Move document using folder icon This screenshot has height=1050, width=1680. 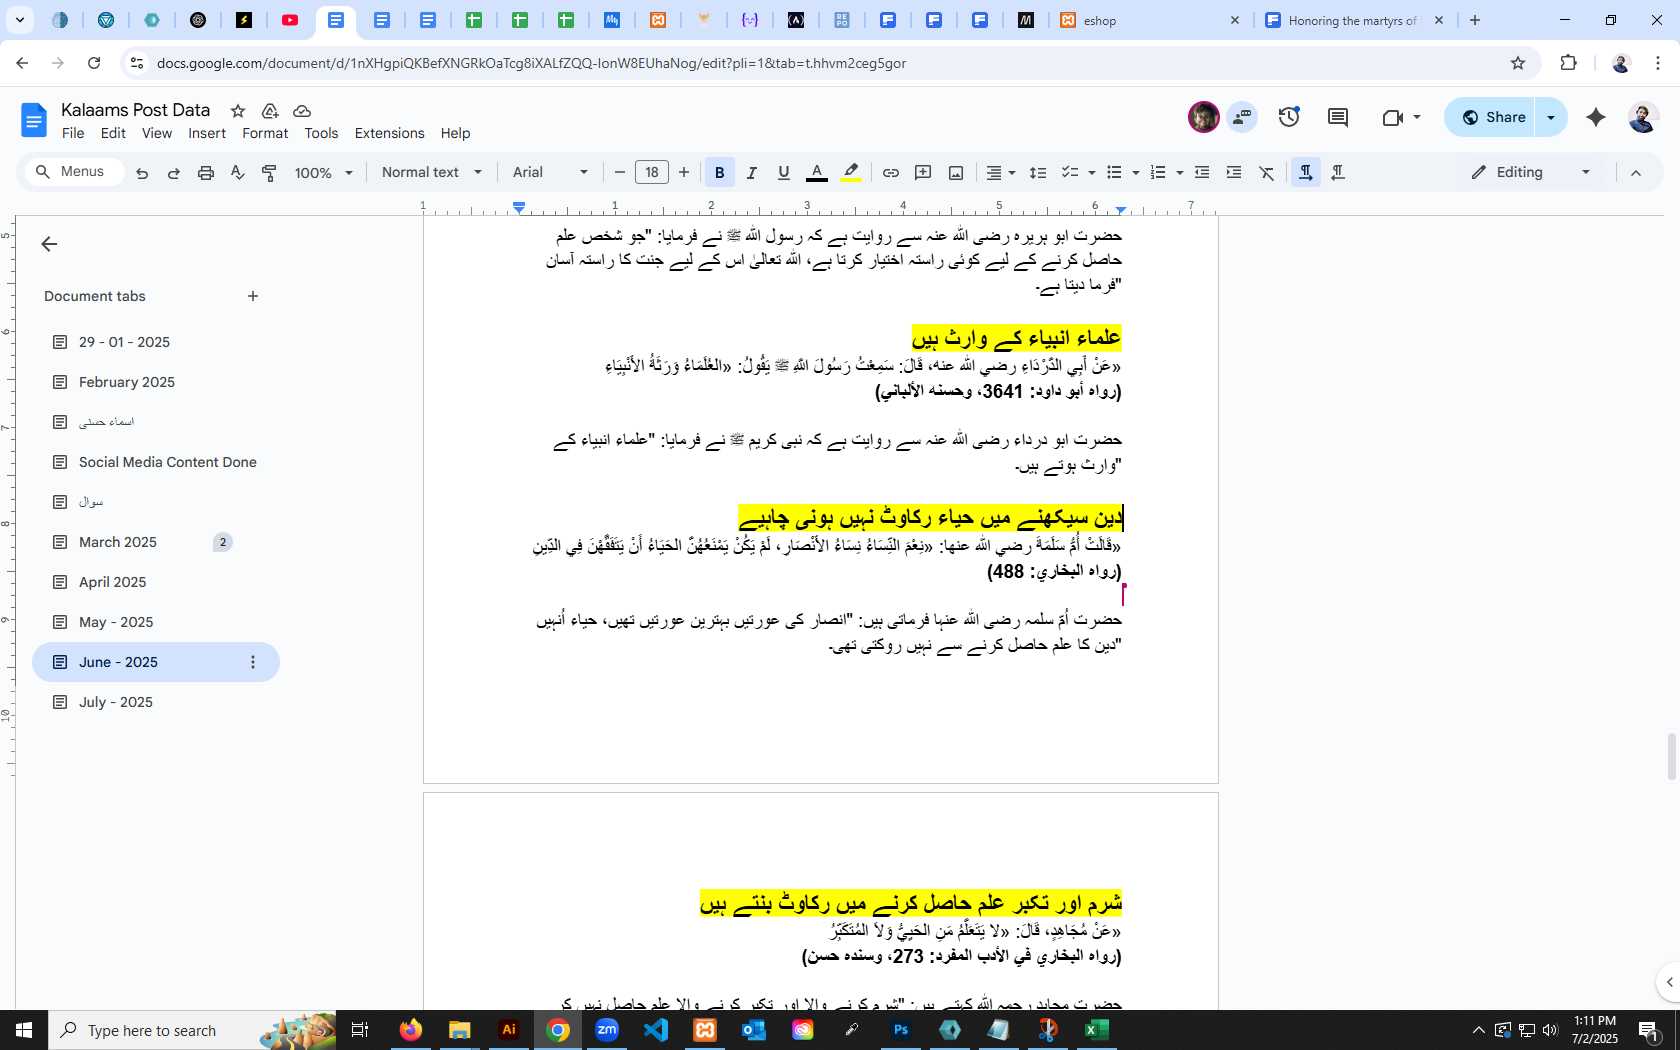tap(270, 111)
